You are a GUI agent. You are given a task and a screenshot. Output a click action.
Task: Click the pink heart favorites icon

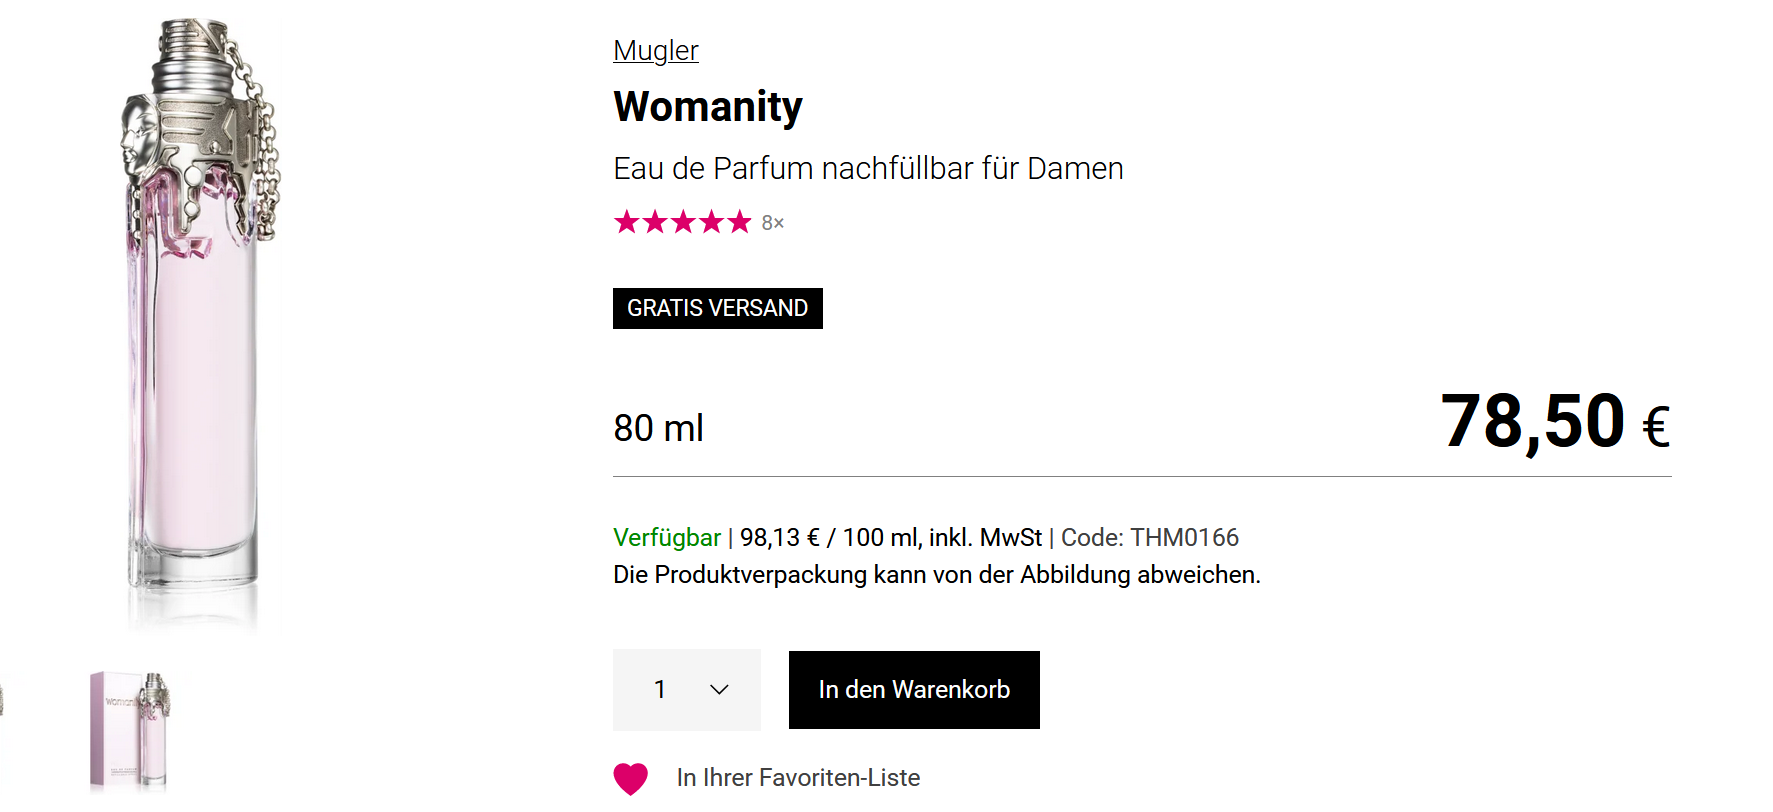pyautogui.click(x=630, y=778)
